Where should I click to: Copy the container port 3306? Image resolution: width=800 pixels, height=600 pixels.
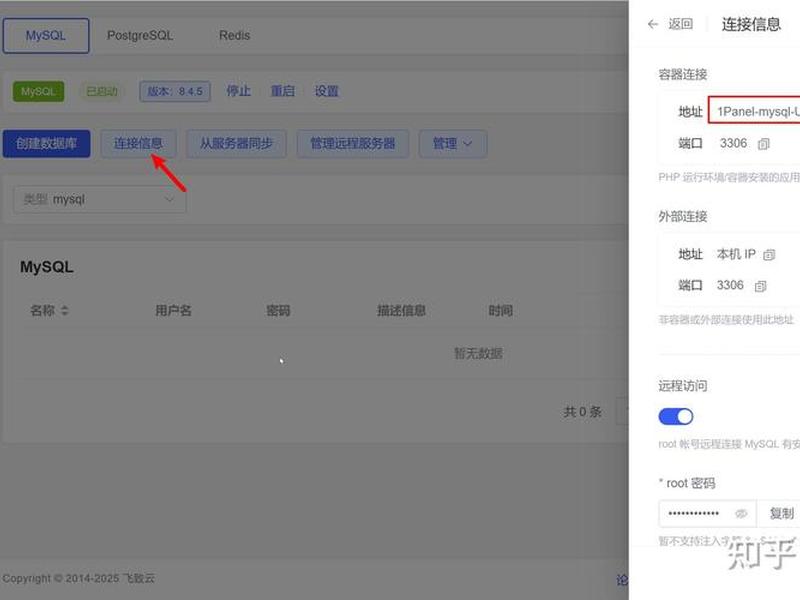(764, 144)
